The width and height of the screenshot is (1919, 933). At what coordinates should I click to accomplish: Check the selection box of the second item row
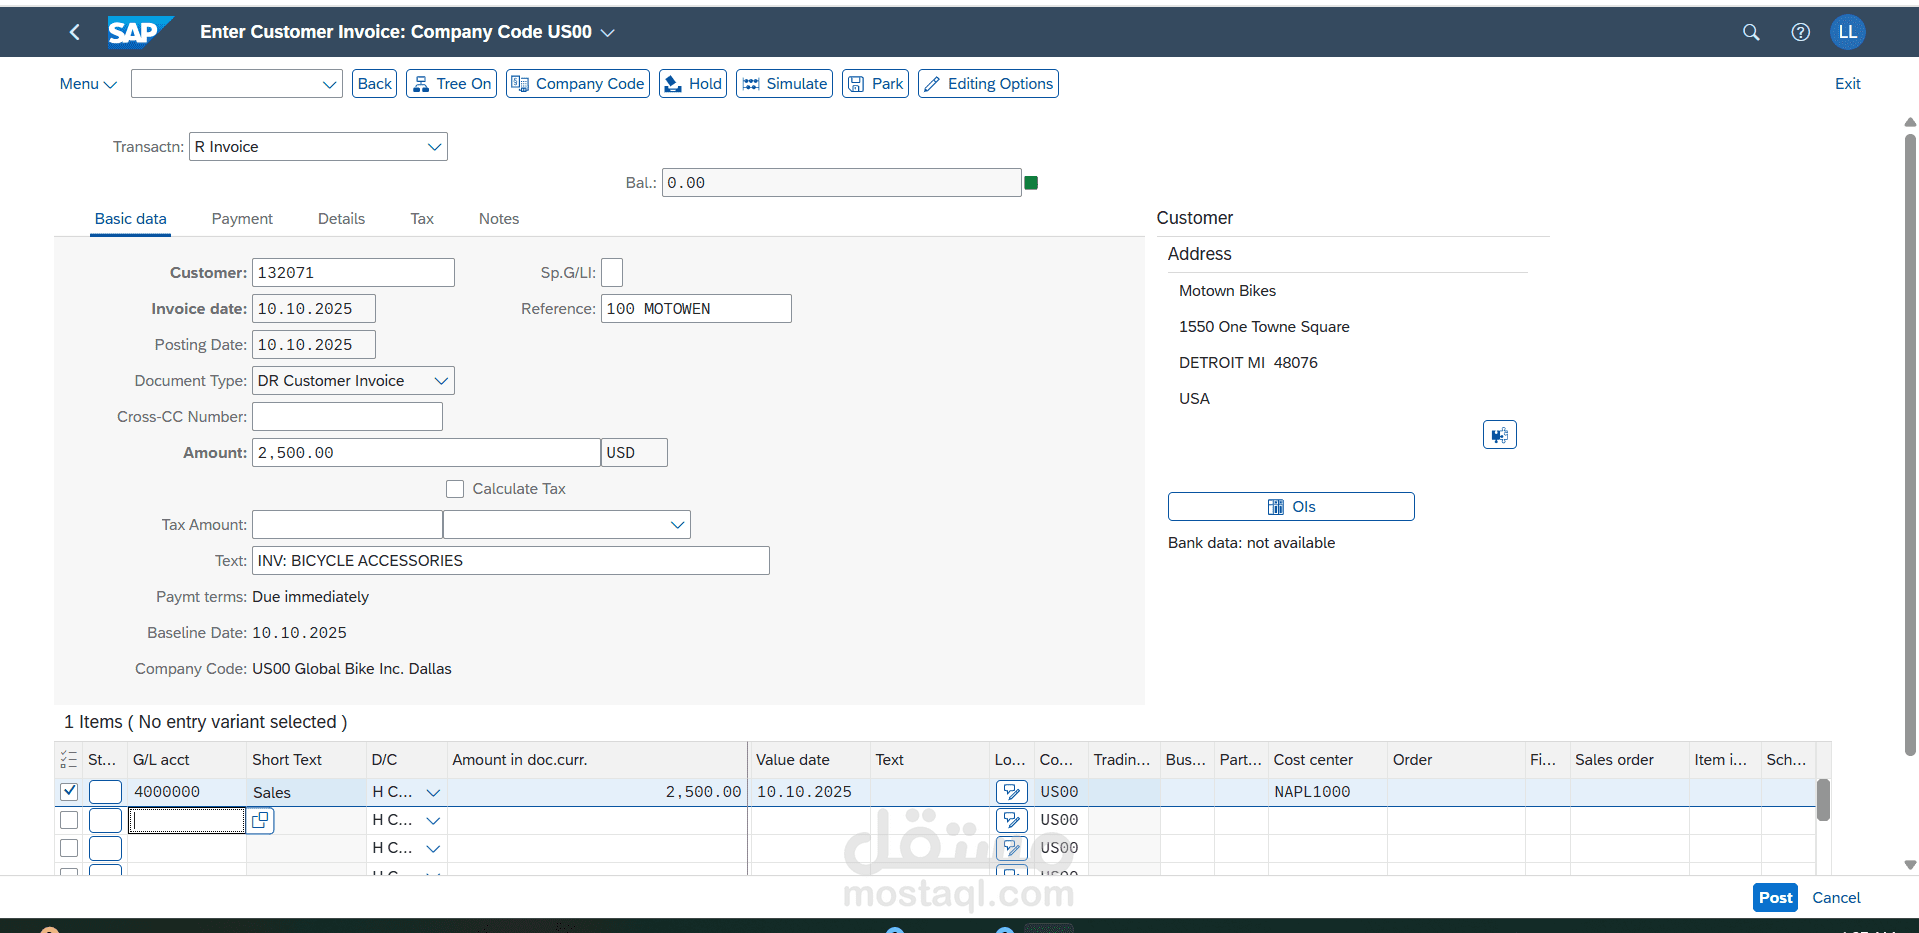(x=69, y=820)
